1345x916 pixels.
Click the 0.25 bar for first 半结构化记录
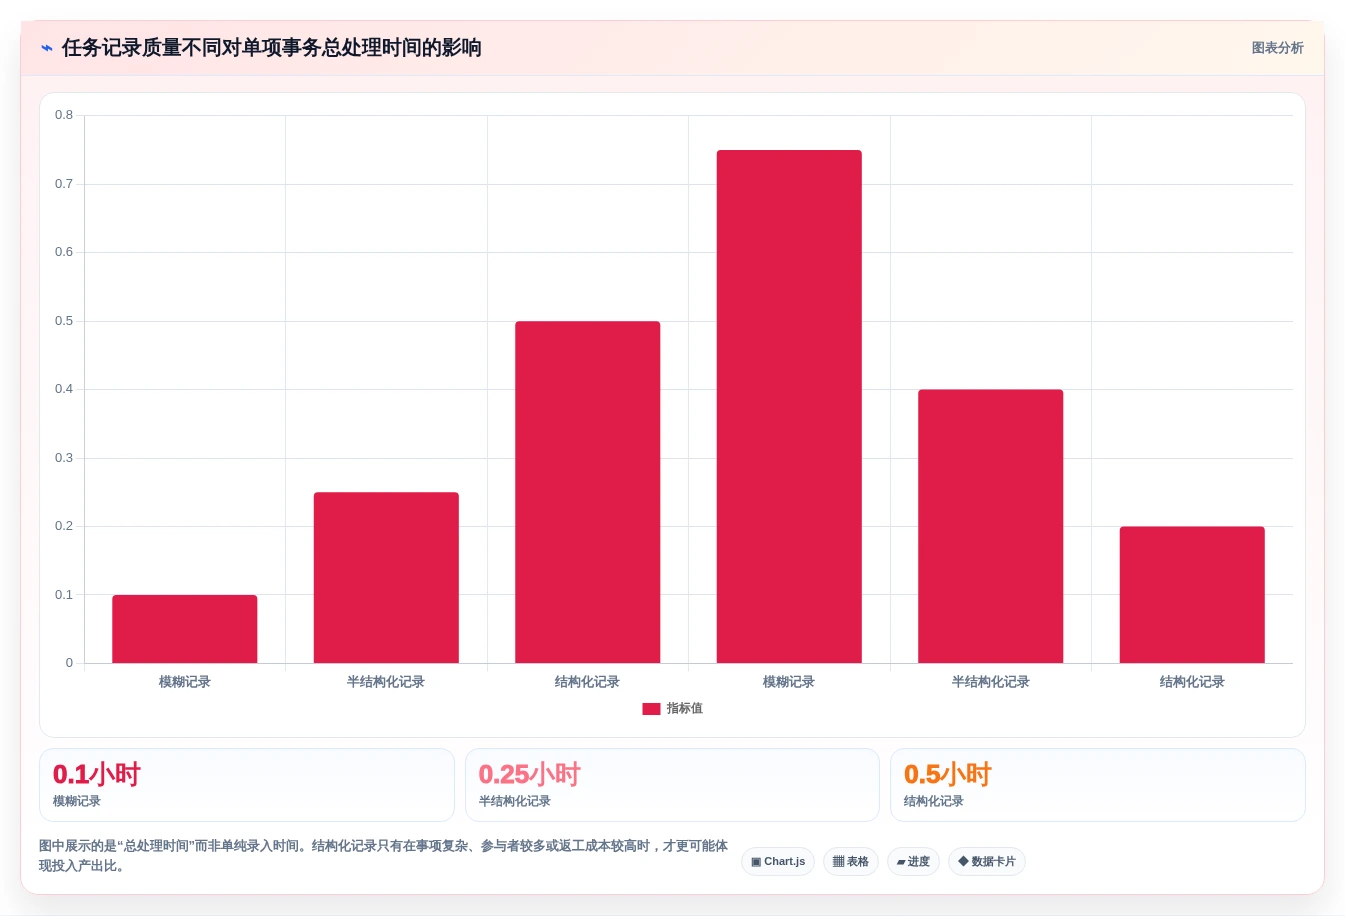[x=386, y=578]
